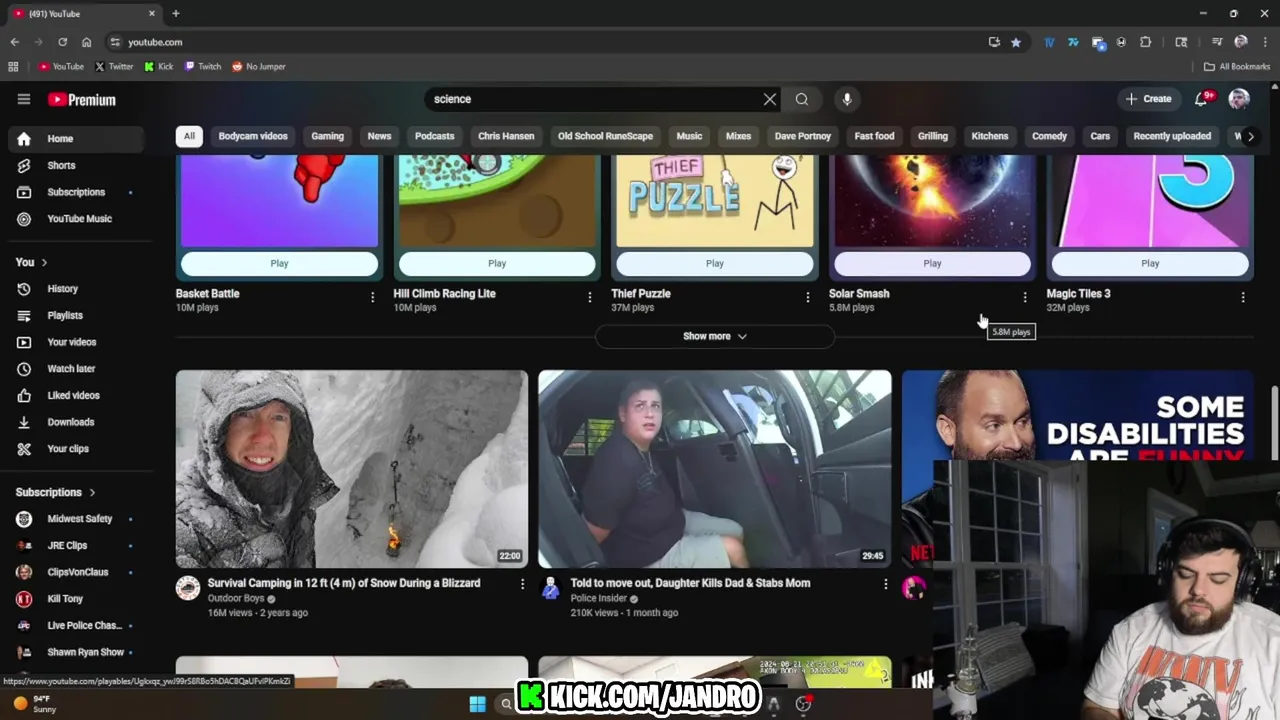Open the YouTube hamburger guide menu
The height and width of the screenshot is (720, 1280).
click(24, 99)
